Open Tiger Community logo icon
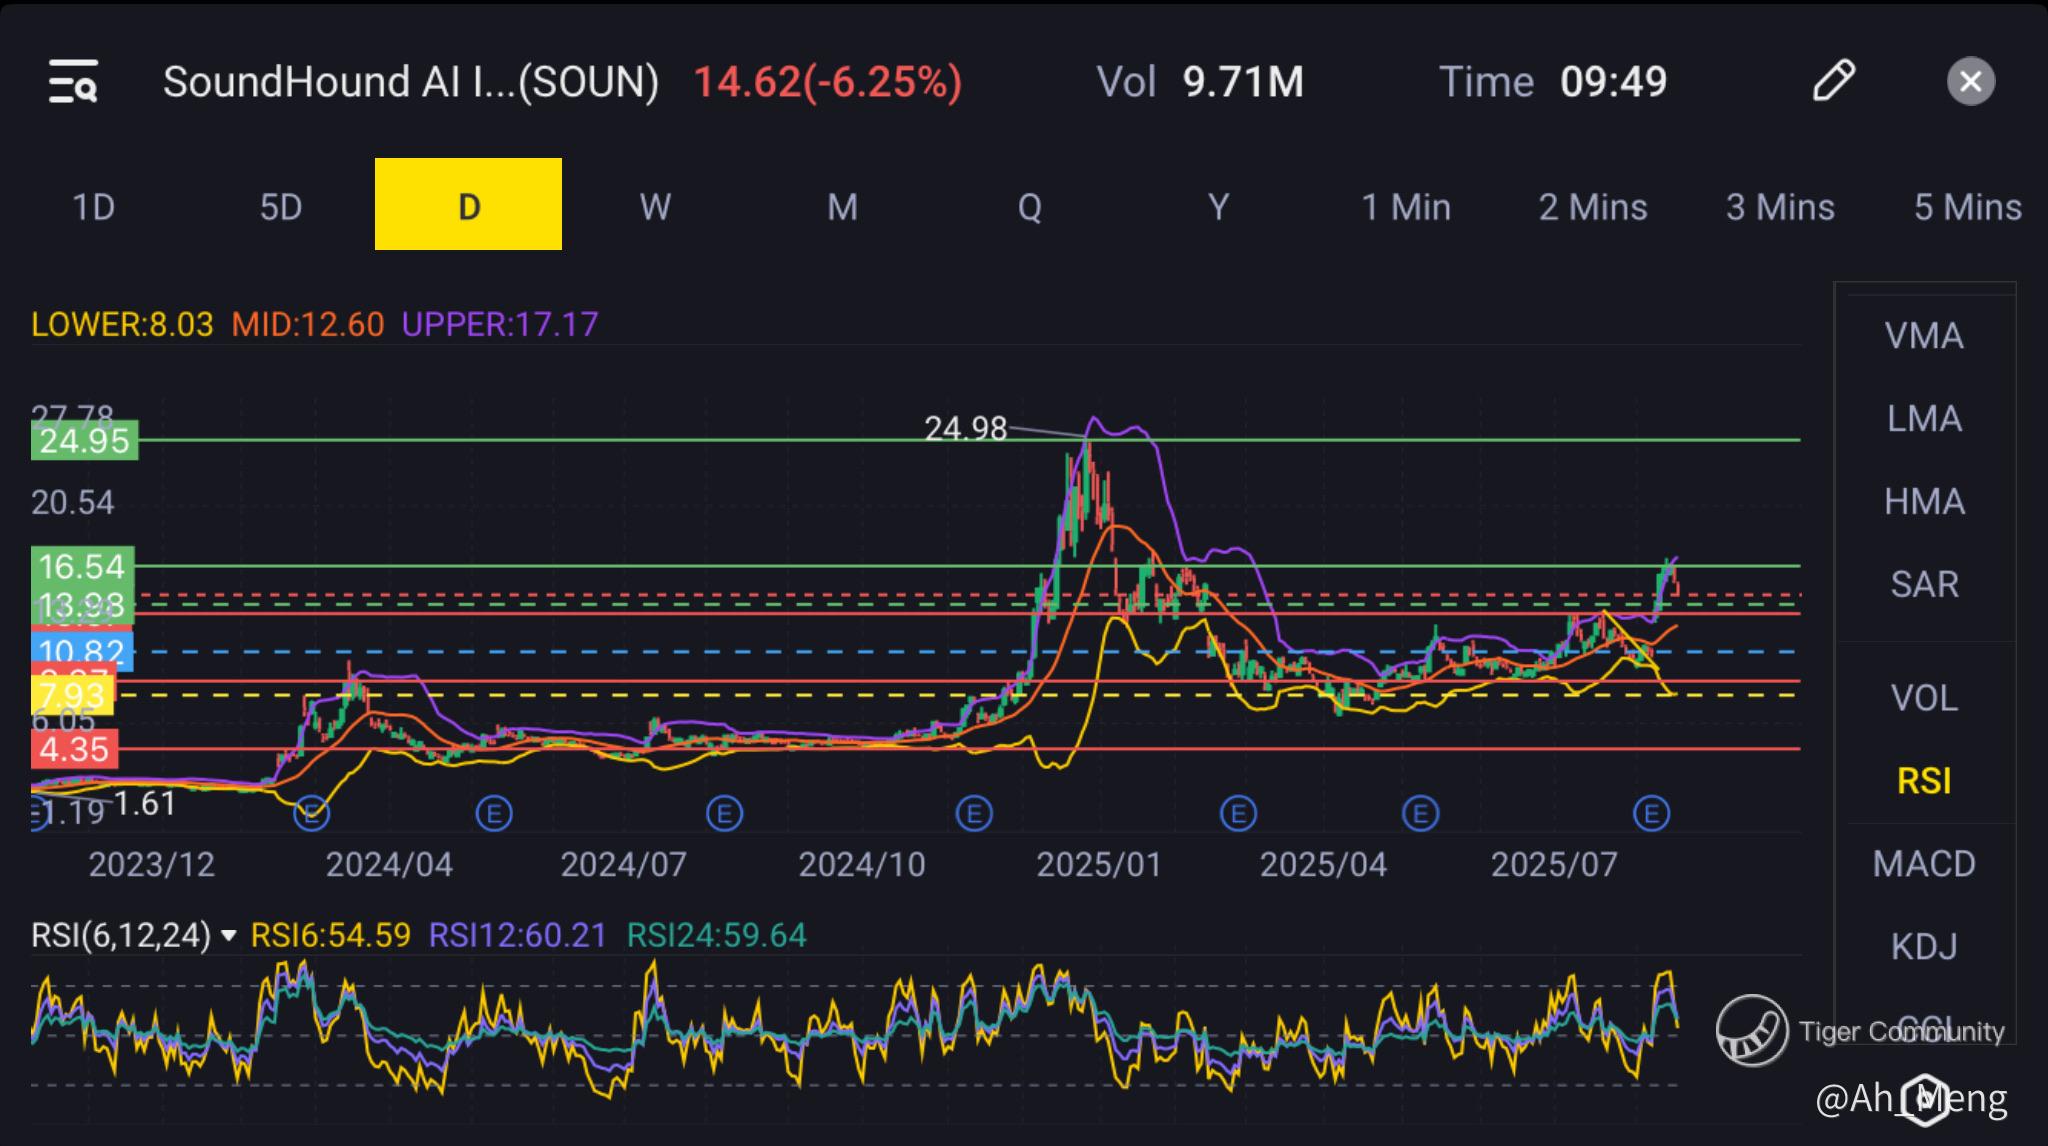Viewport: 2048px width, 1146px height. pos(1752,1030)
